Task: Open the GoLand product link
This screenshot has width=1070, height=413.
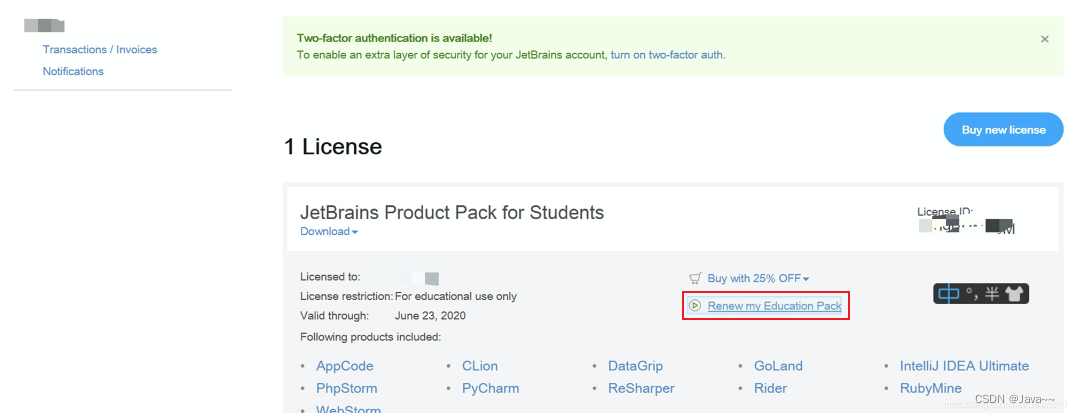Action: point(778,366)
